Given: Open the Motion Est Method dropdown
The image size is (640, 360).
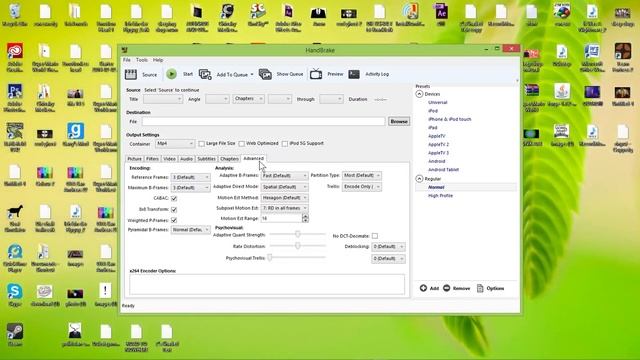Looking at the screenshot, I should (284, 198).
